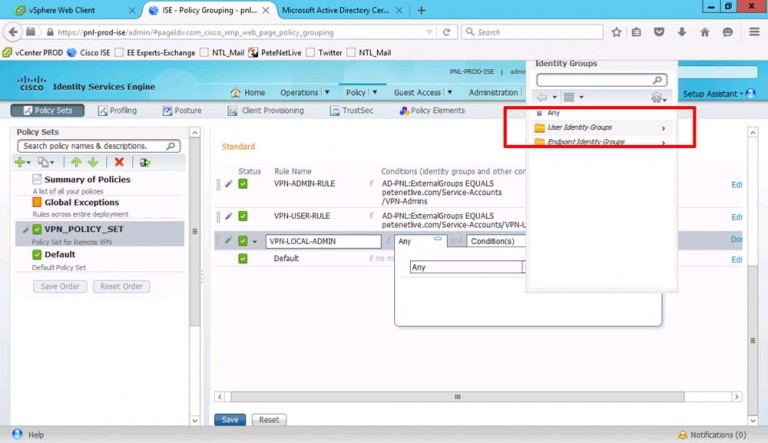Viewport: 768px width, 443px height.
Task: Switch to the Posture tab
Action: coord(182,110)
